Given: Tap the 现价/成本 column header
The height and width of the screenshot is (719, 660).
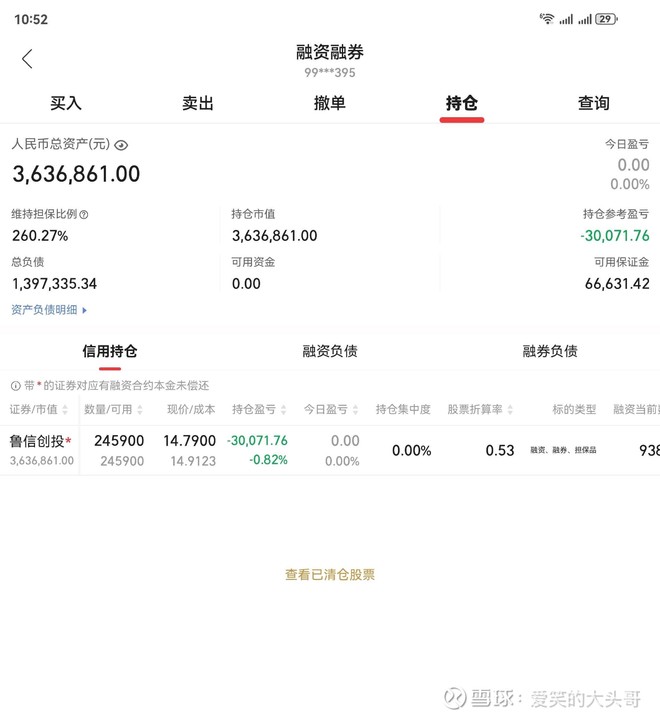Looking at the screenshot, I should click(191, 409).
